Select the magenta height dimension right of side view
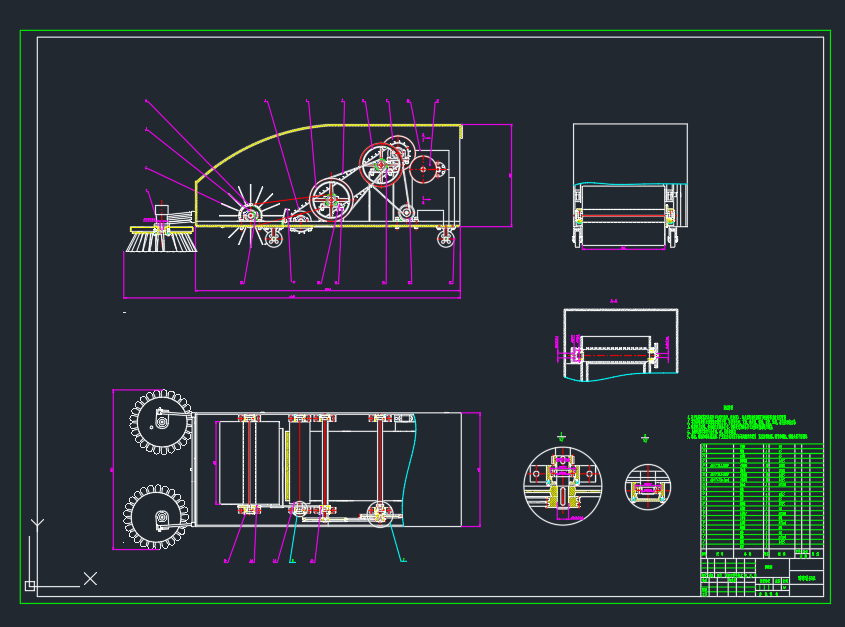Image resolution: width=845 pixels, height=627 pixels. (511, 175)
